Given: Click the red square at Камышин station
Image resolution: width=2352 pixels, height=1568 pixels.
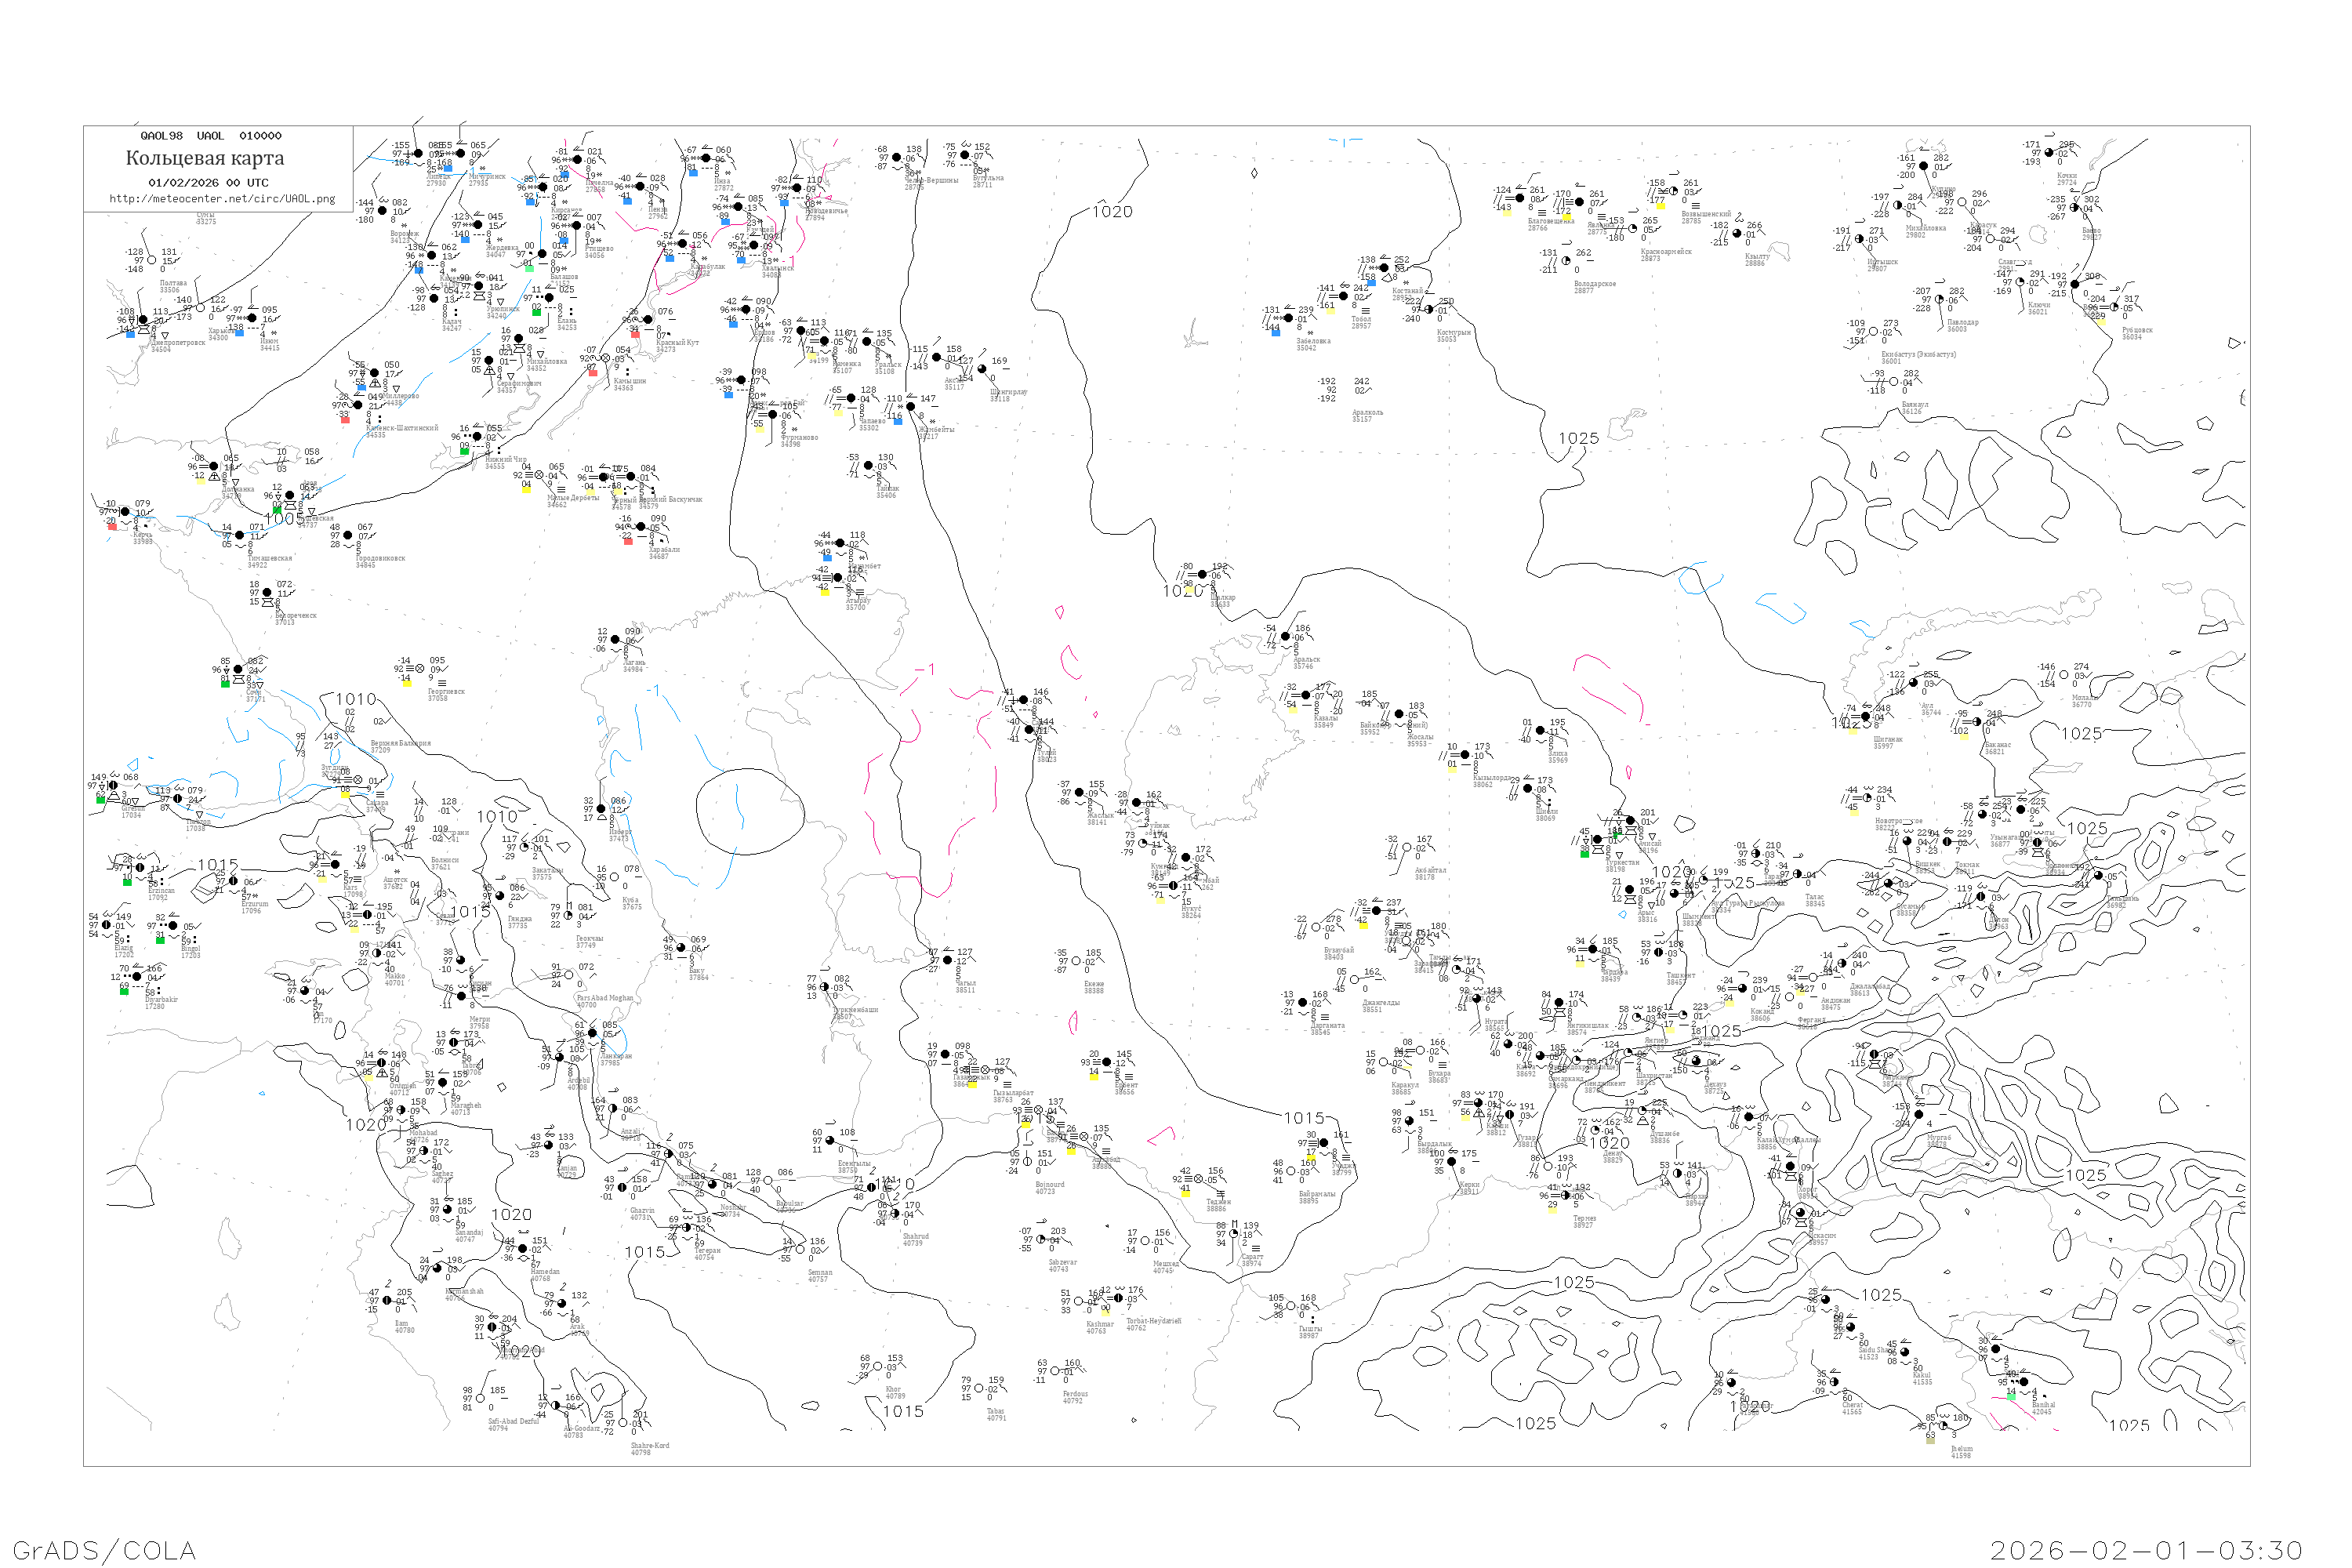Looking at the screenshot, I should tap(593, 373).
